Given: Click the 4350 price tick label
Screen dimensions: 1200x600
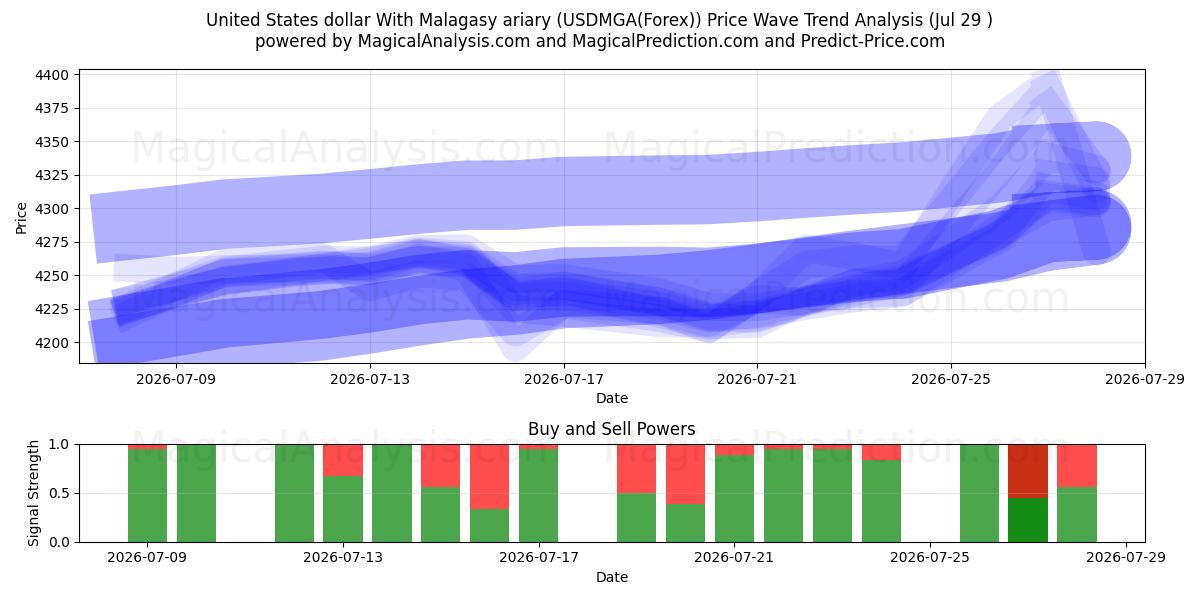Looking at the screenshot, I should [x=52, y=142].
